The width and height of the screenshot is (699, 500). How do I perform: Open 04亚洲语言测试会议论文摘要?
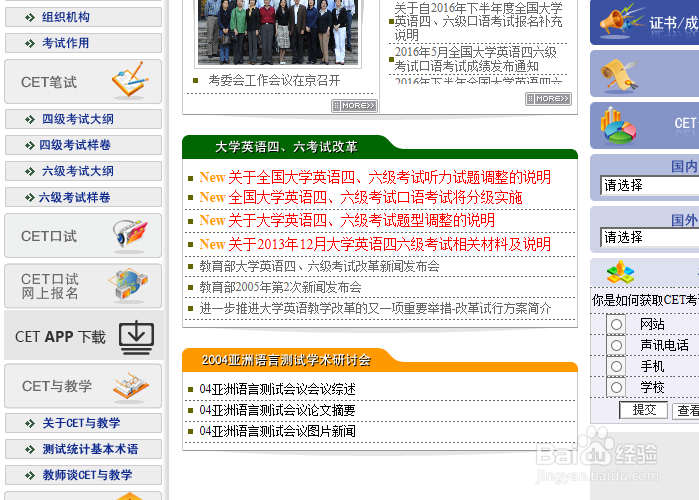coord(277,410)
